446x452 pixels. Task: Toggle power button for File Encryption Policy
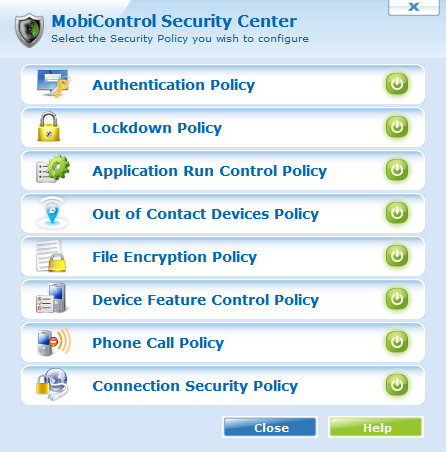pyautogui.click(x=397, y=256)
